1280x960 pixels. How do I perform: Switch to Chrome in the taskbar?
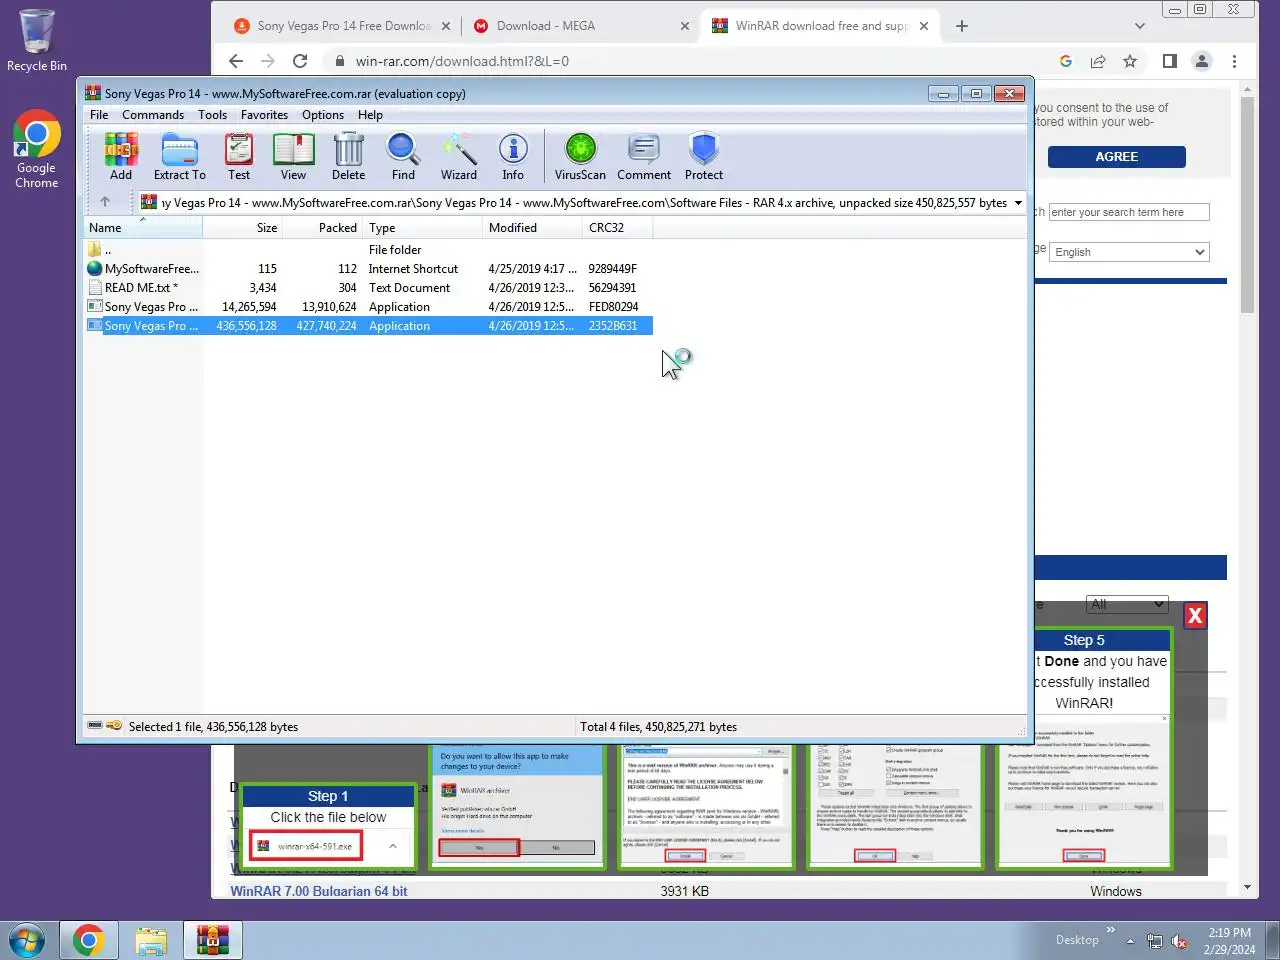click(89, 940)
